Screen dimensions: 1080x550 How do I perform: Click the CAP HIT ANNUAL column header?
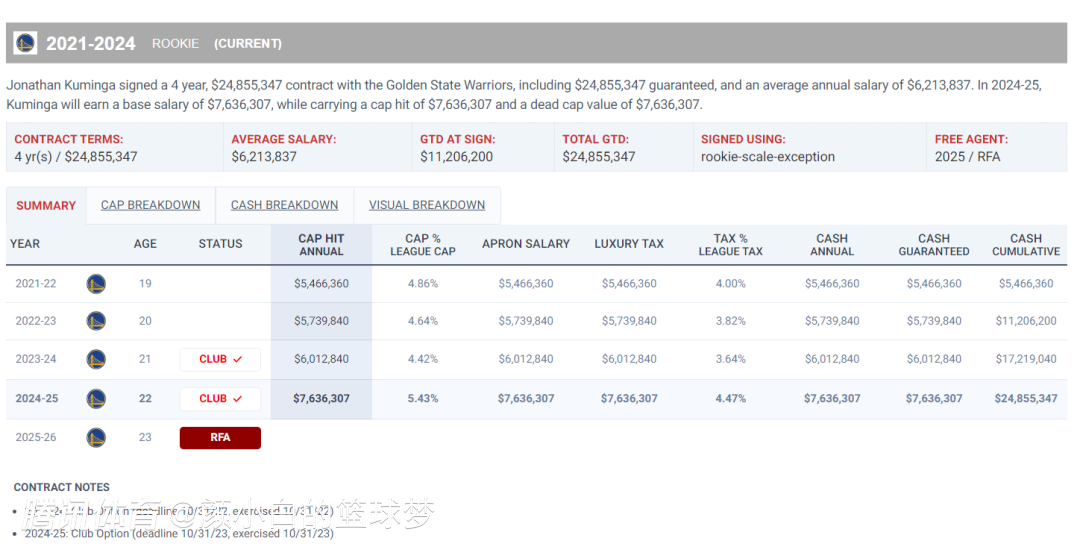pos(321,245)
